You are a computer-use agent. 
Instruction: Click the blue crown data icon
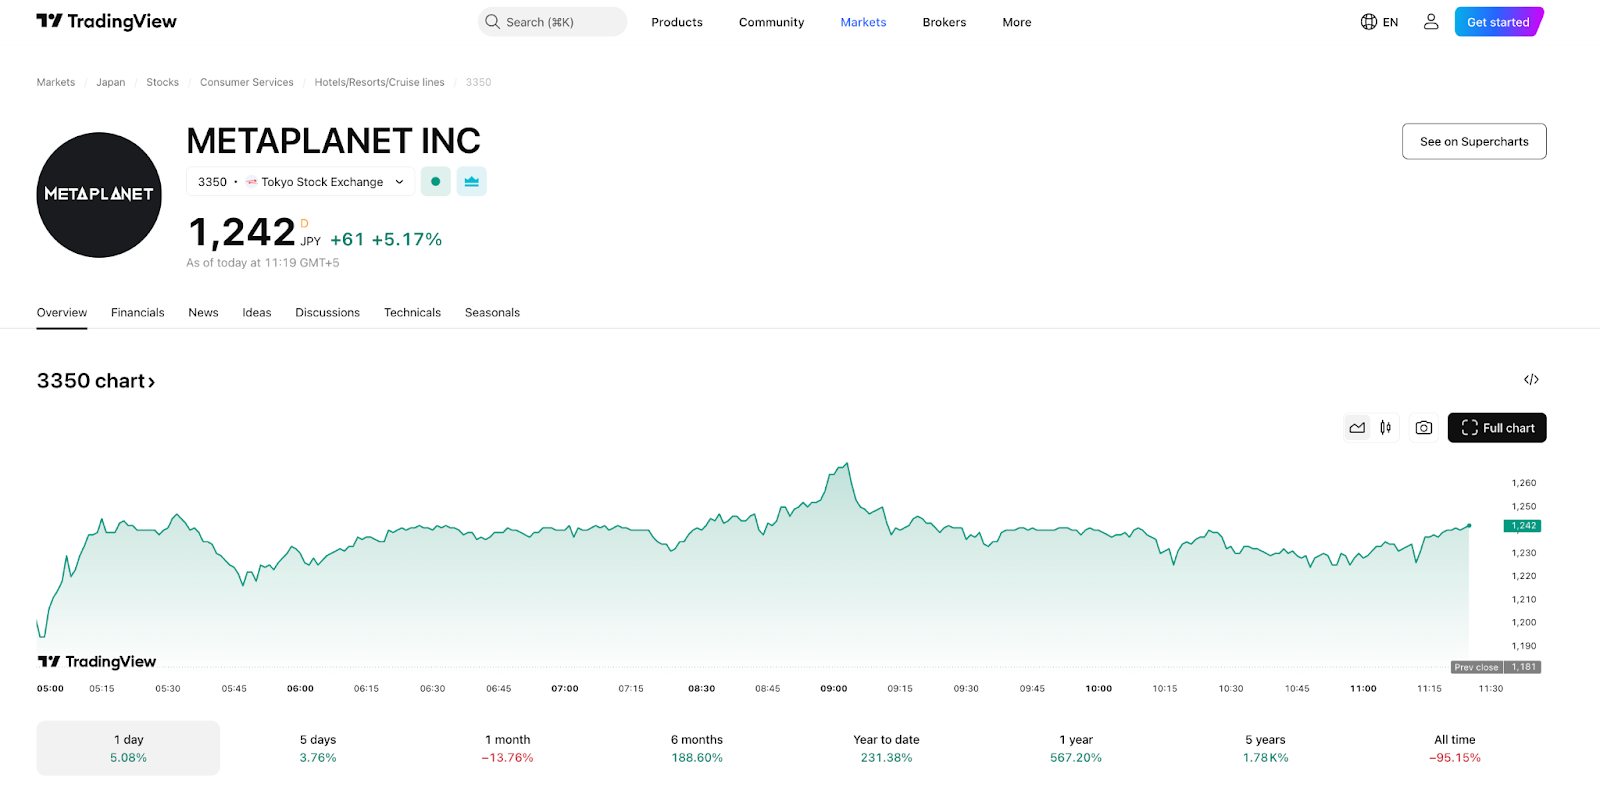click(471, 182)
